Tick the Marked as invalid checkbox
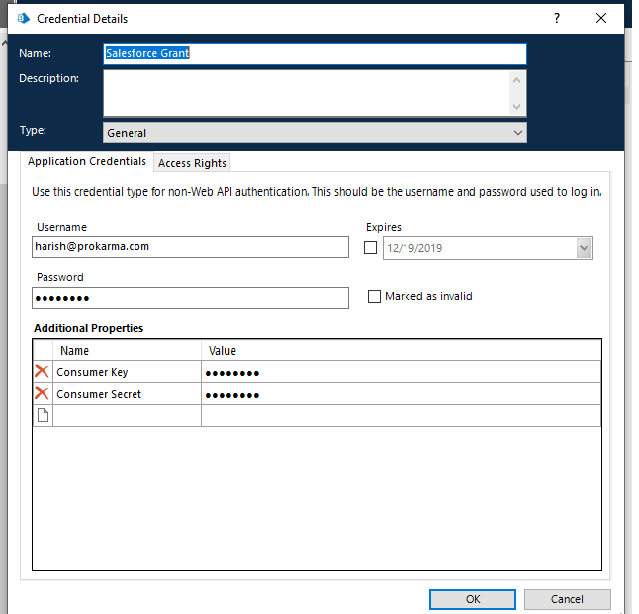Image resolution: width=639 pixels, height=614 pixels. click(374, 296)
